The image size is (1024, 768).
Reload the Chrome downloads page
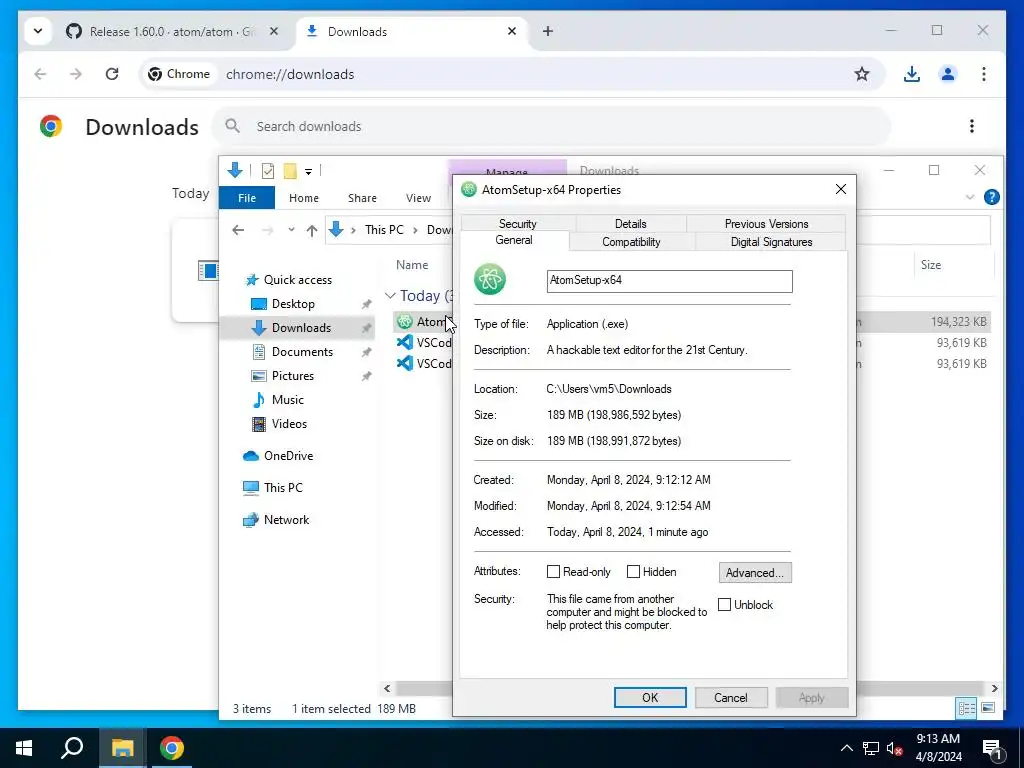coord(112,74)
